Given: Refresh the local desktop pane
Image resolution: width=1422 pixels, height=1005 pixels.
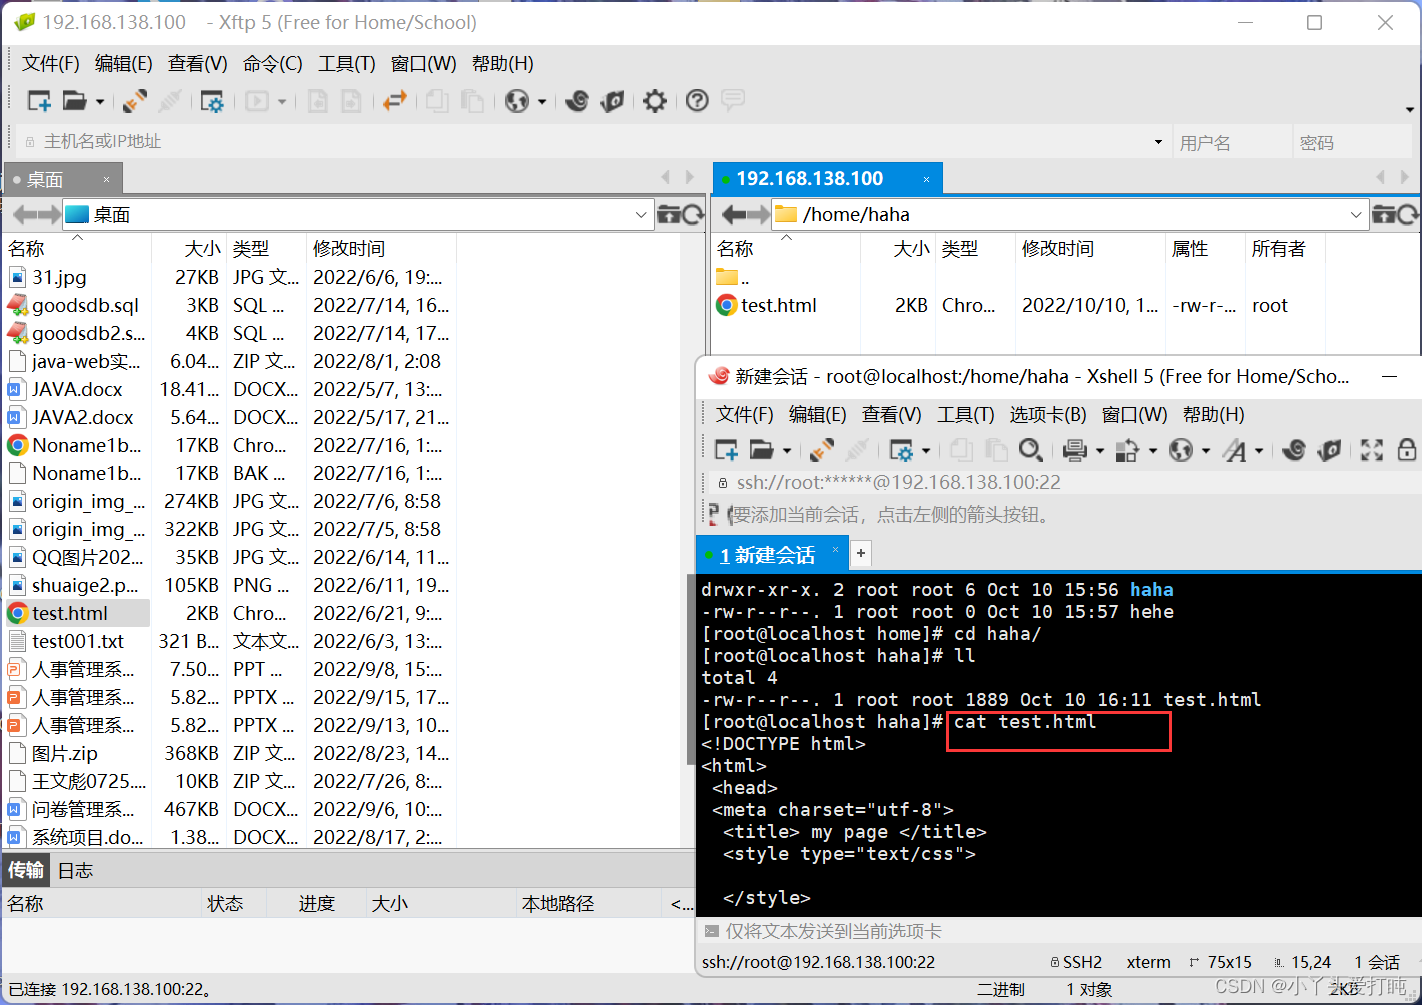Looking at the screenshot, I should tap(693, 214).
